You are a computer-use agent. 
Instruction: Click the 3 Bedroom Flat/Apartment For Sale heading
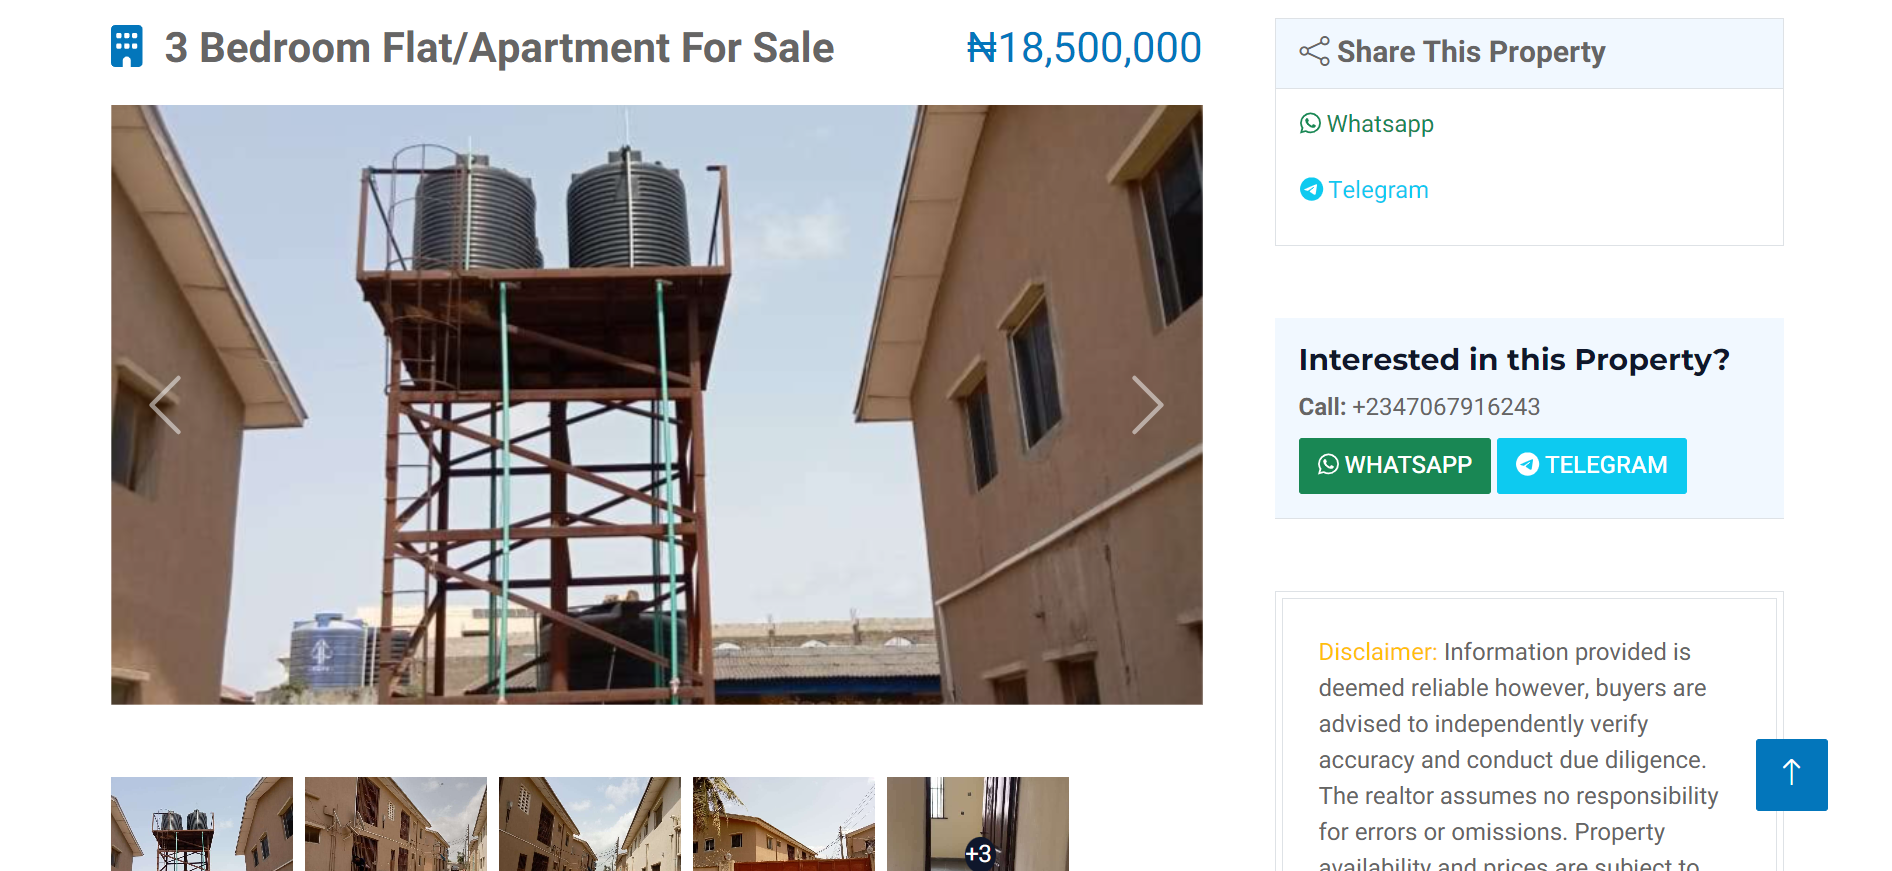[499, 48]
